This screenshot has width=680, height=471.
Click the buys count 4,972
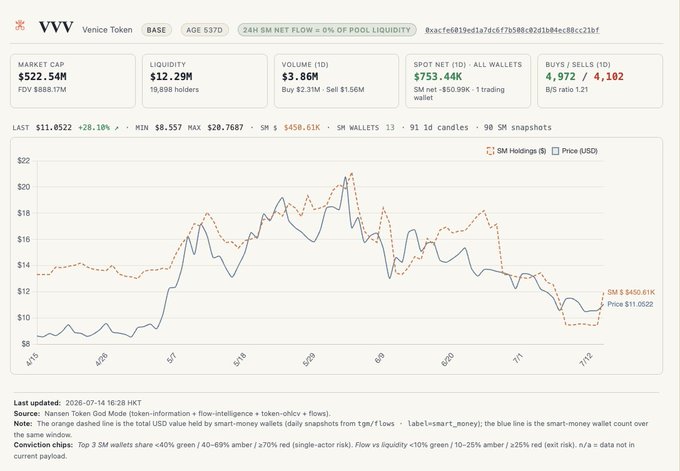point(560,77)
